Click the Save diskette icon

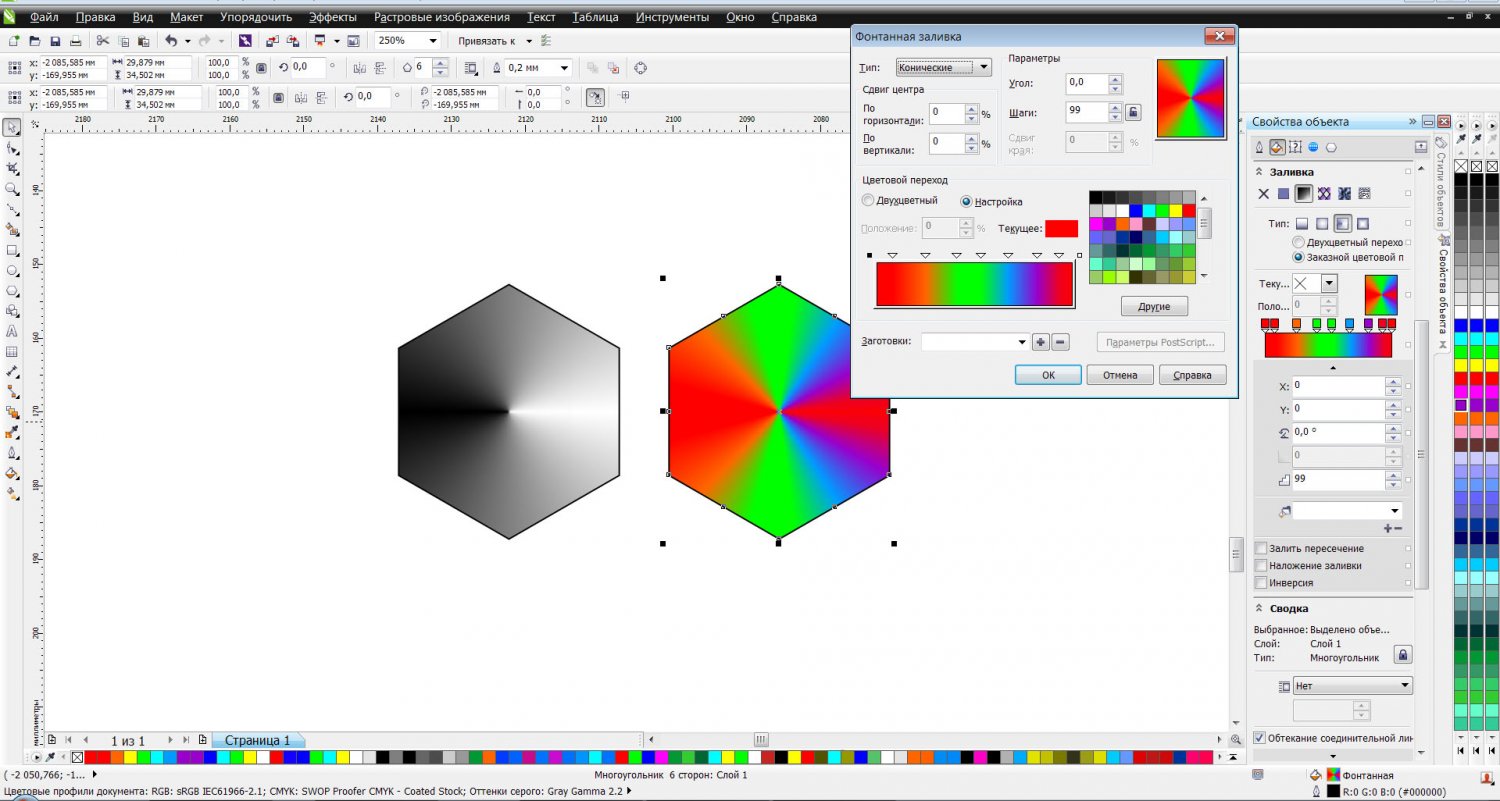click(54, 41)
